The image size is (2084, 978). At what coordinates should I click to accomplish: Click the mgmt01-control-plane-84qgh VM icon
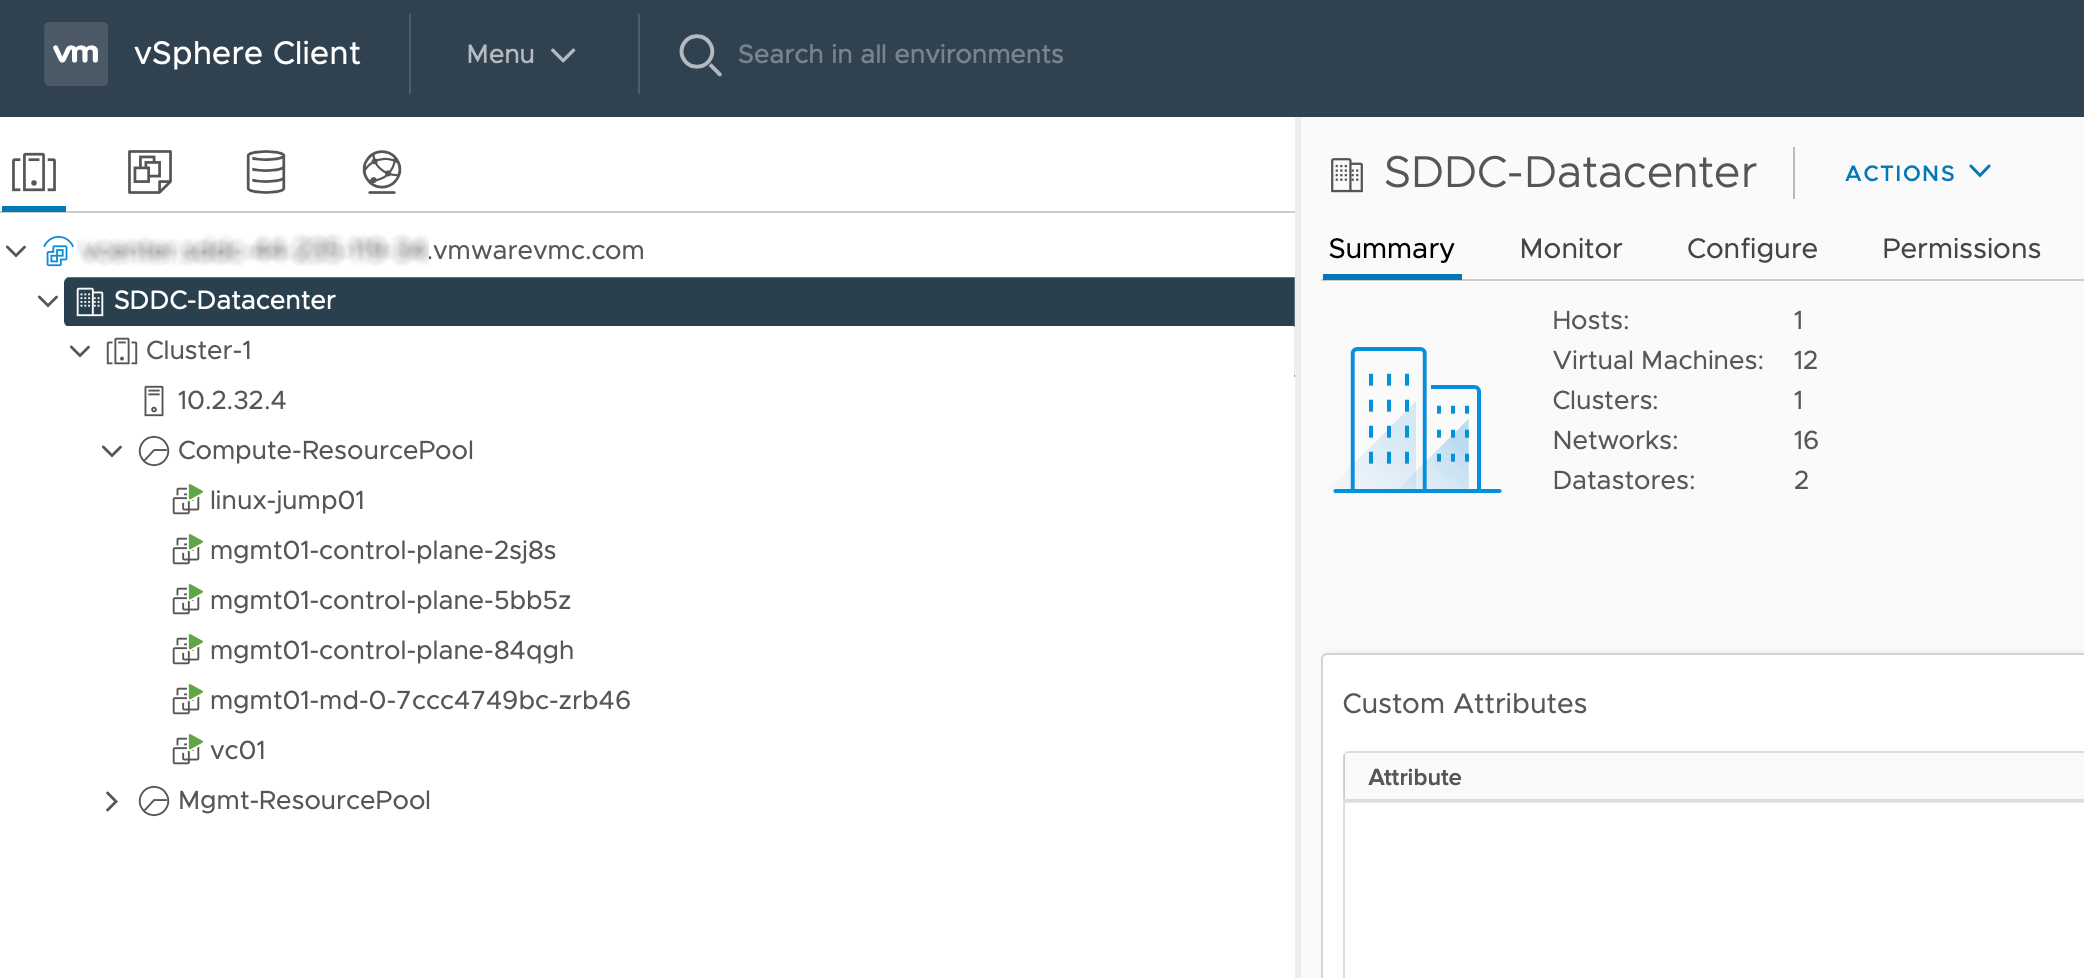pyautogui.click(x=187, y=650)
